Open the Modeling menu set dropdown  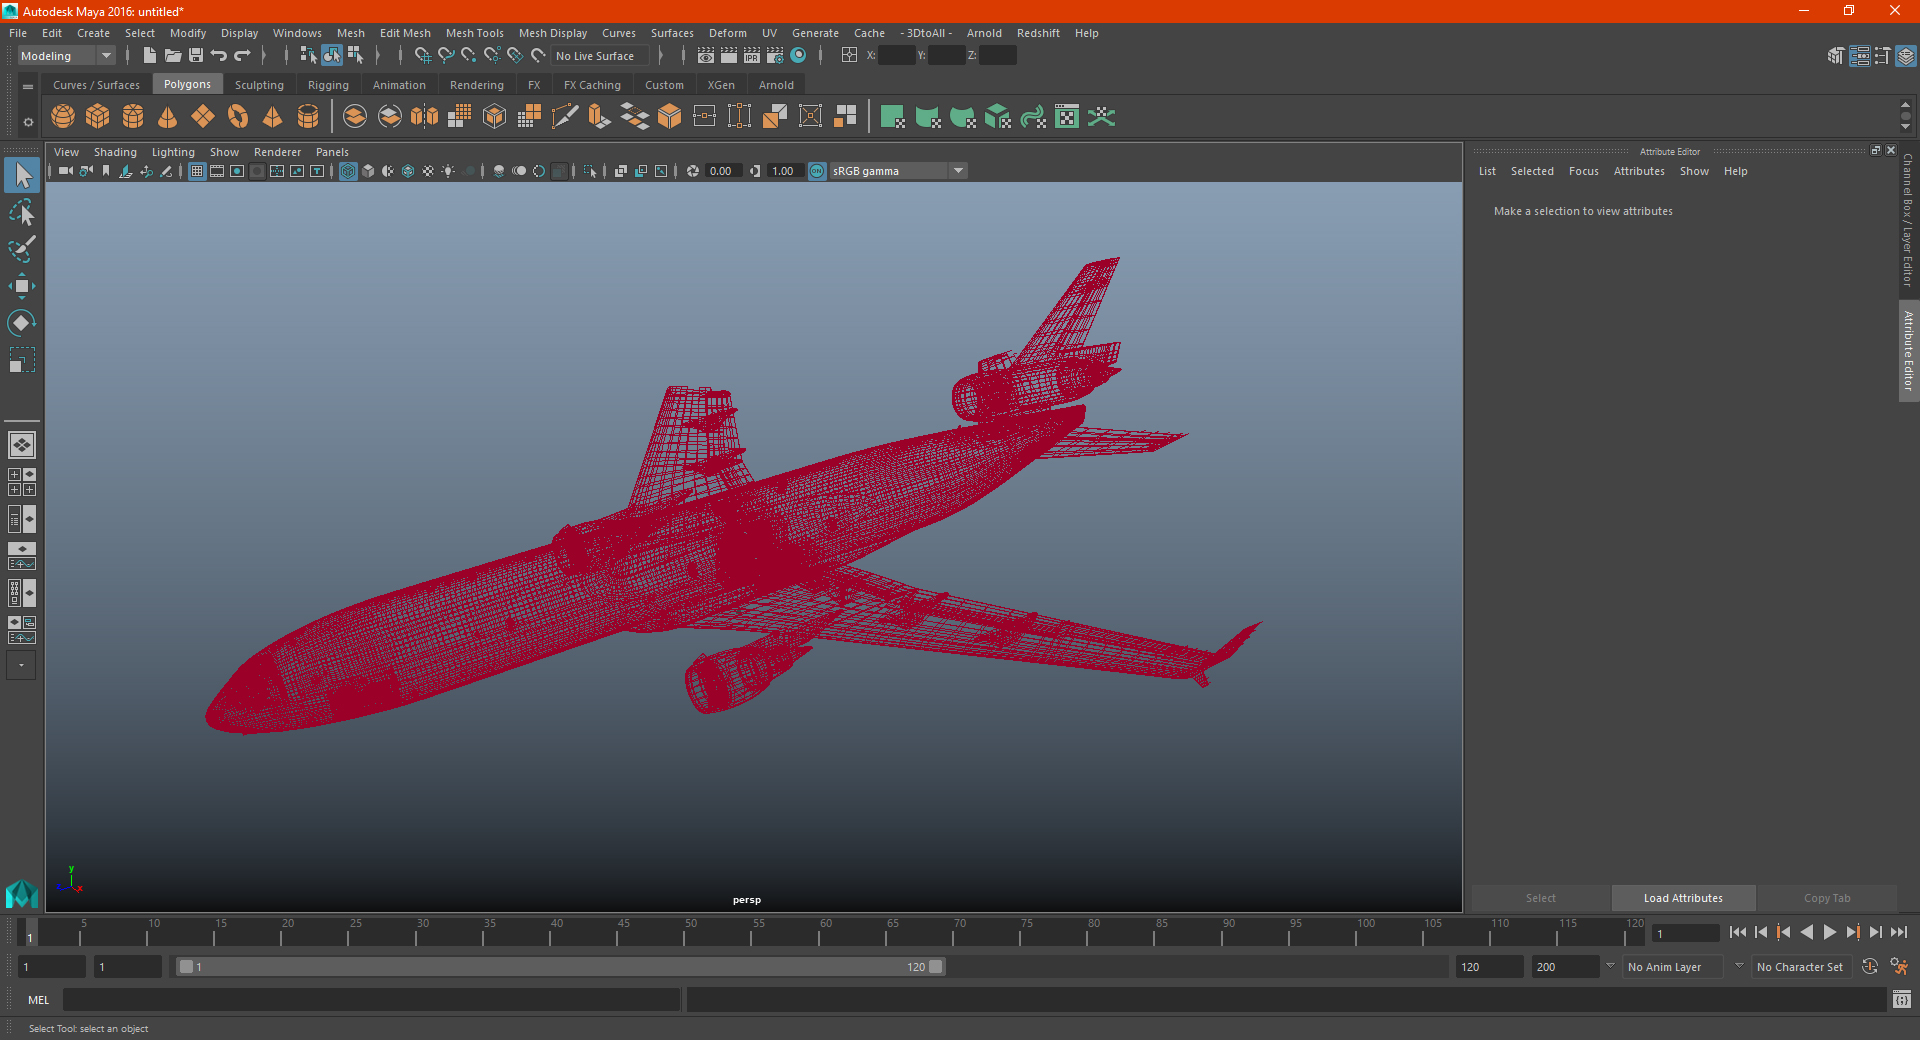pyautogui.click(x=67, y=56)
